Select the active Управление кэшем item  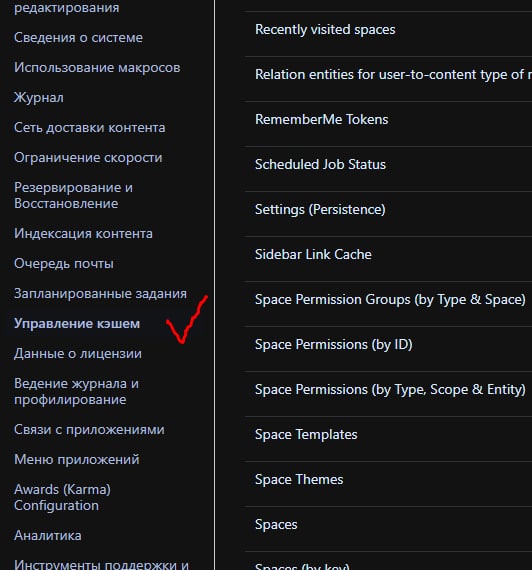point(77,324)
